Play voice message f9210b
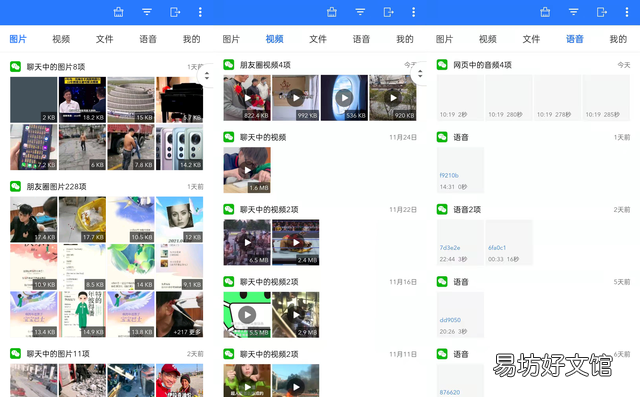640x397 pixels. click(460, 170)
